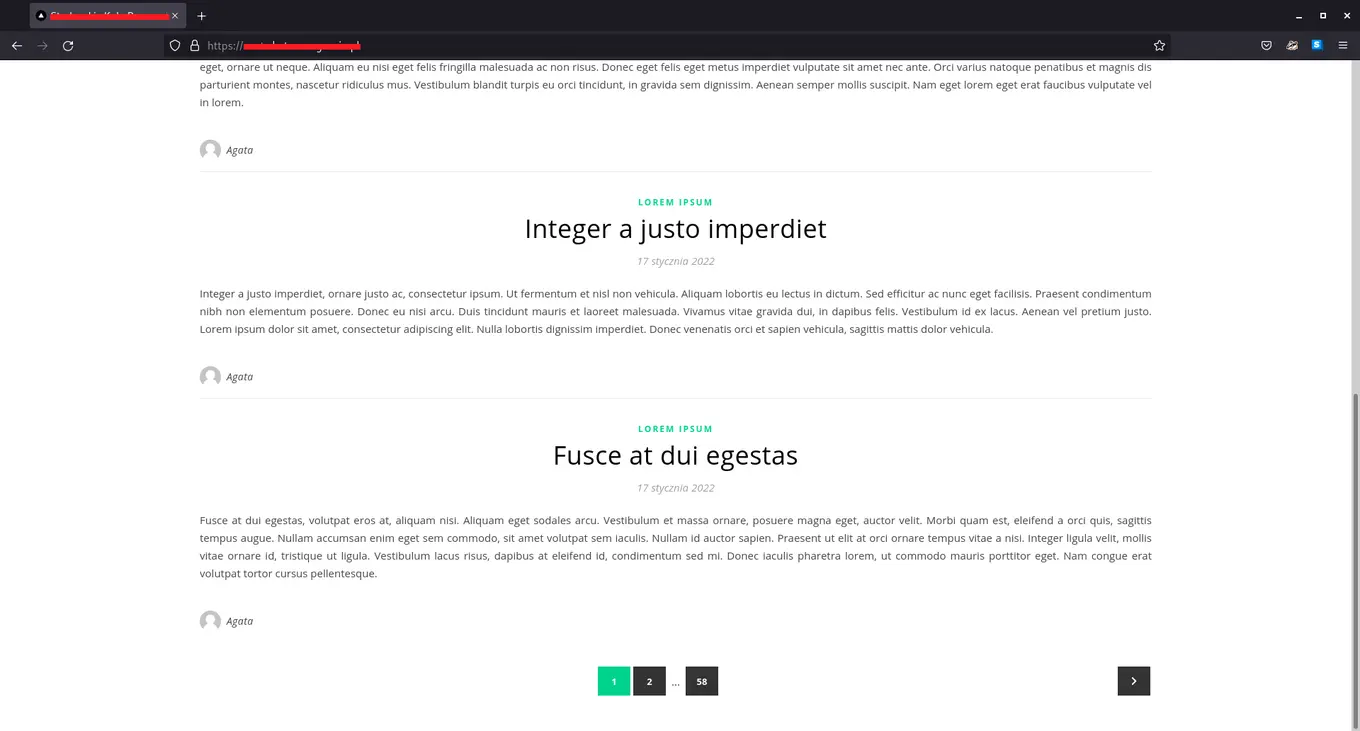Reload the current page

68,45
